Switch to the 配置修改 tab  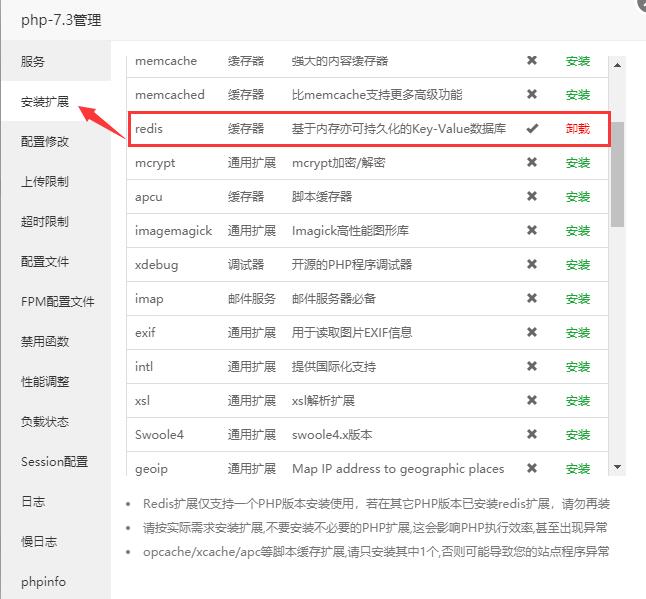pos(45,141)
